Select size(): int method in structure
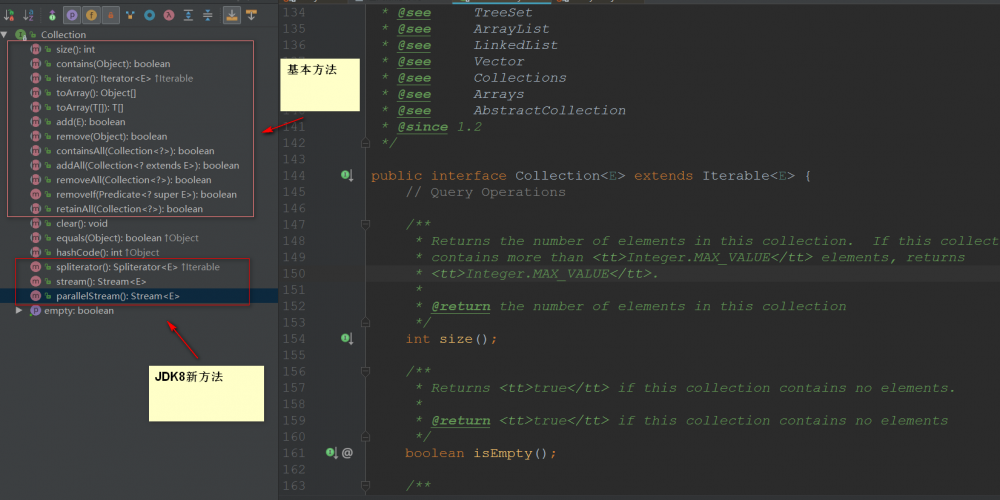 click(75, 49)
